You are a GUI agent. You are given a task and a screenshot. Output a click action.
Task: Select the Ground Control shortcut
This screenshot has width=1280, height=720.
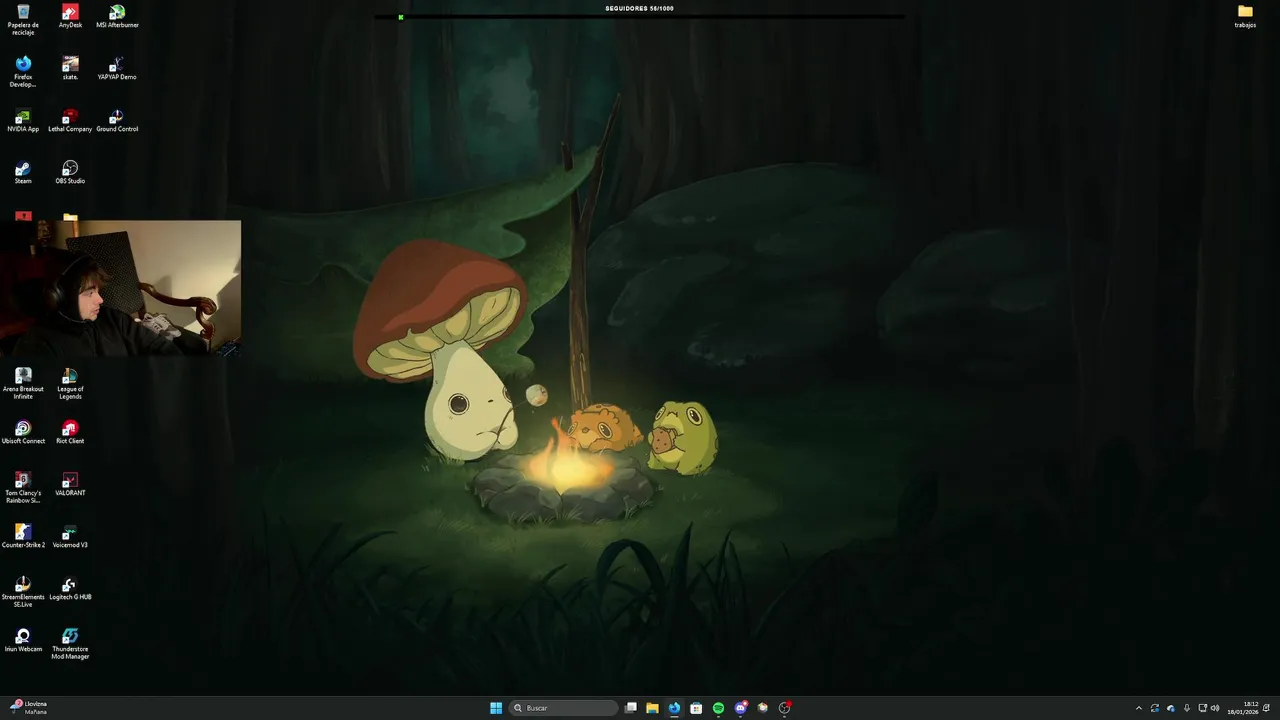tap(117, 120)
